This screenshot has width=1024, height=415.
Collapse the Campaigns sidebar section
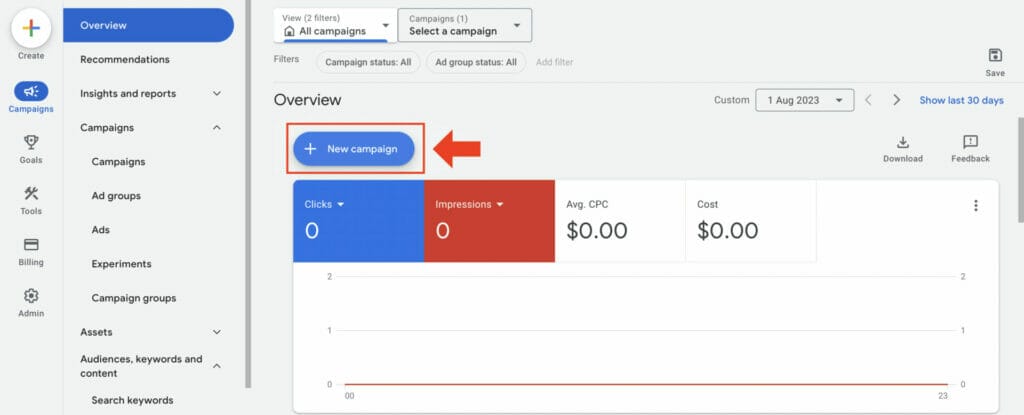pyautogui.click(x=217, y=127)
